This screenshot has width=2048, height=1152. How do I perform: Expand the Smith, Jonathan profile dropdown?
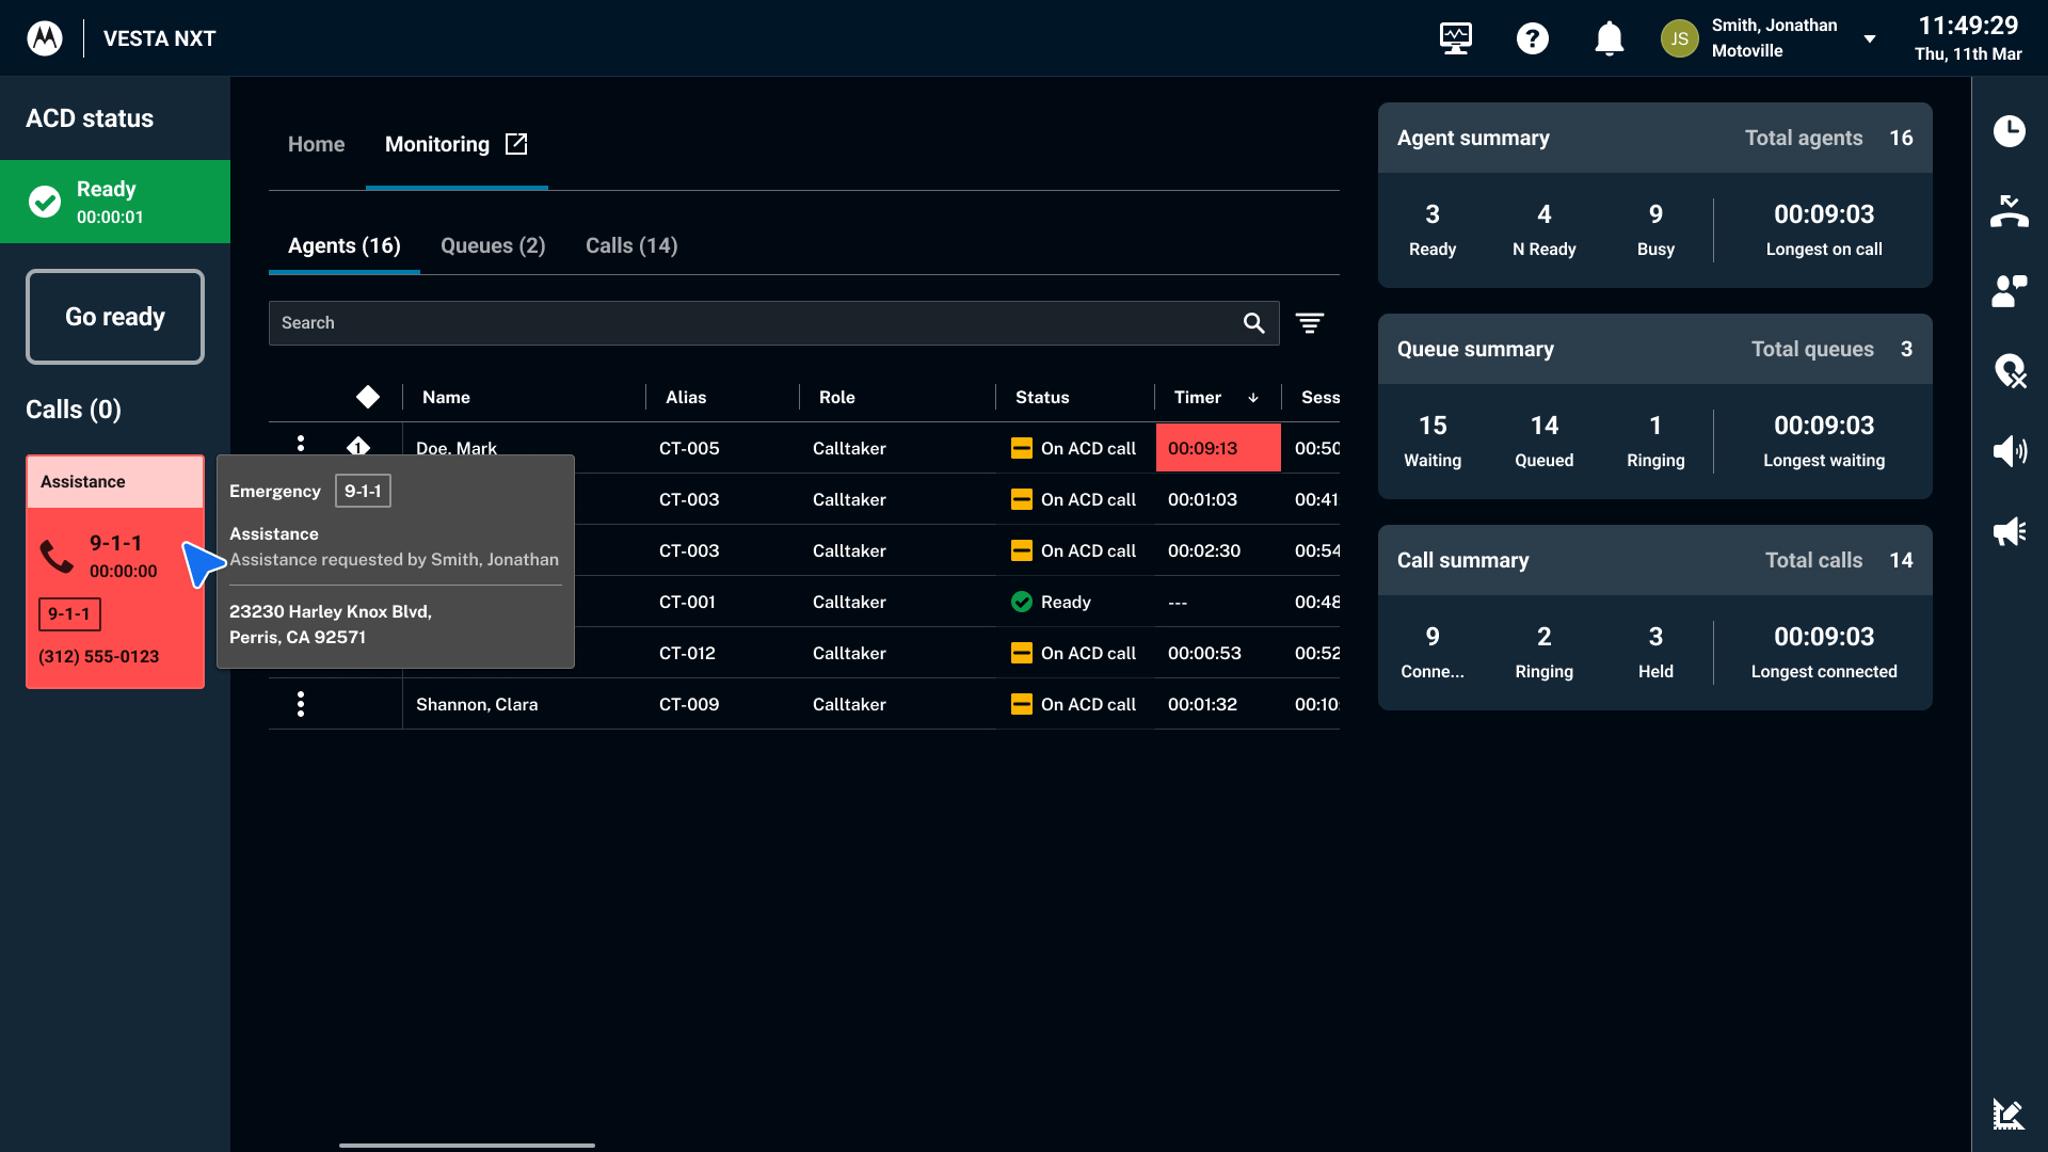(x=1868, y=38)
